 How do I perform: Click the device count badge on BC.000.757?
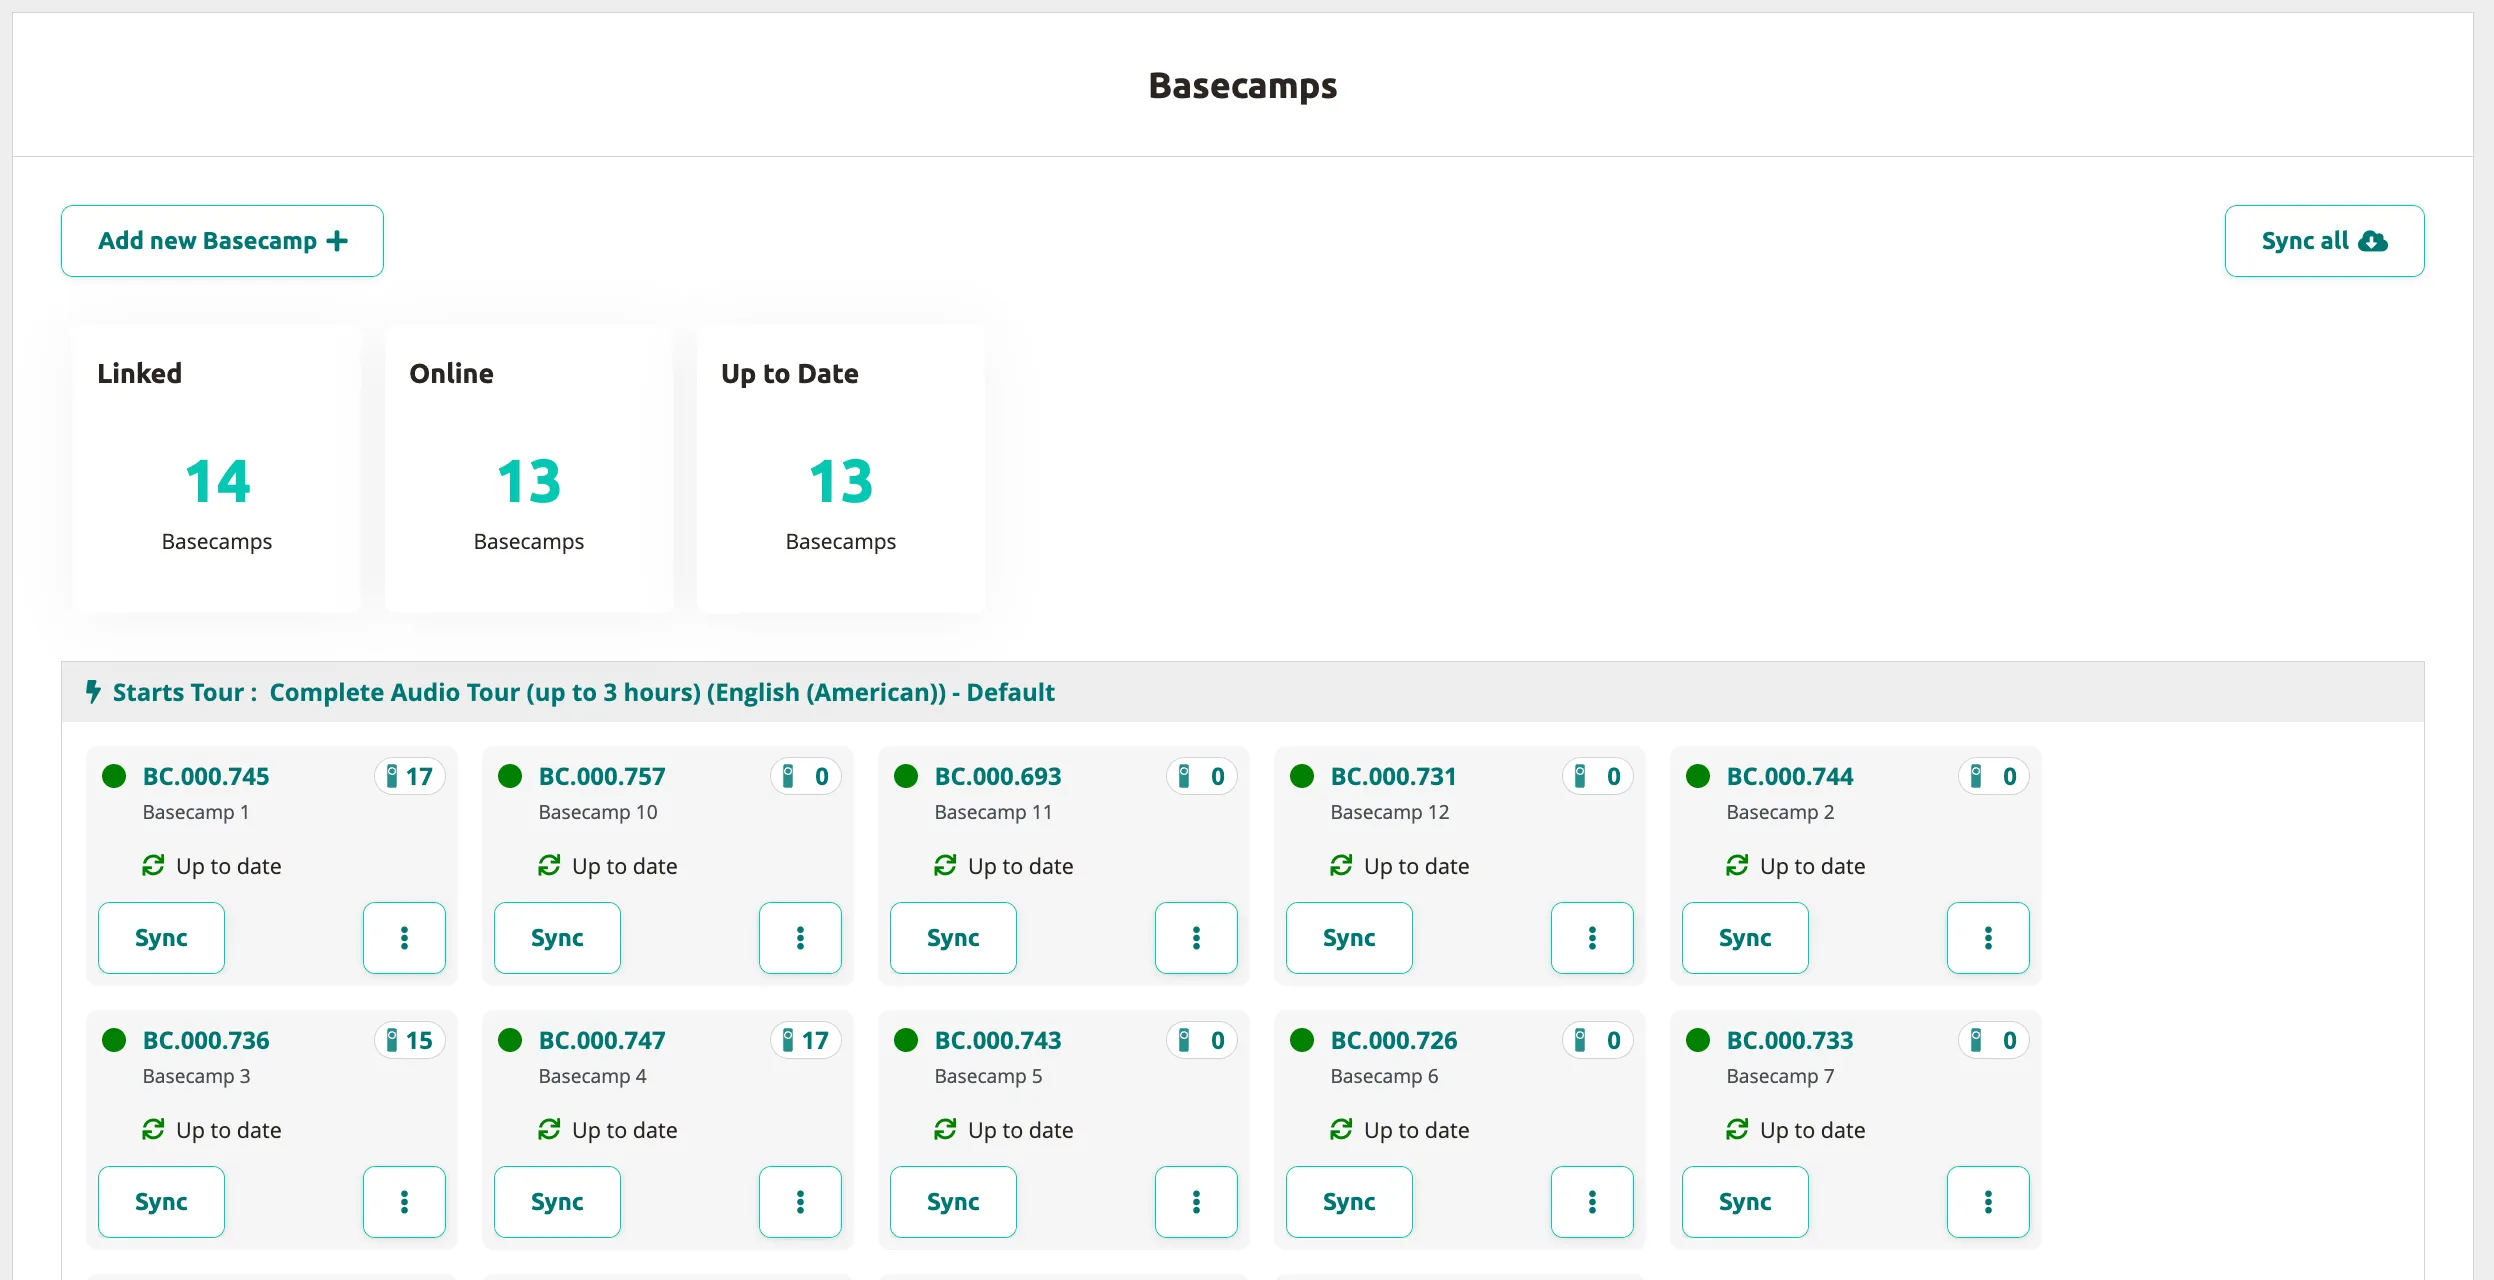coord(806,776)
